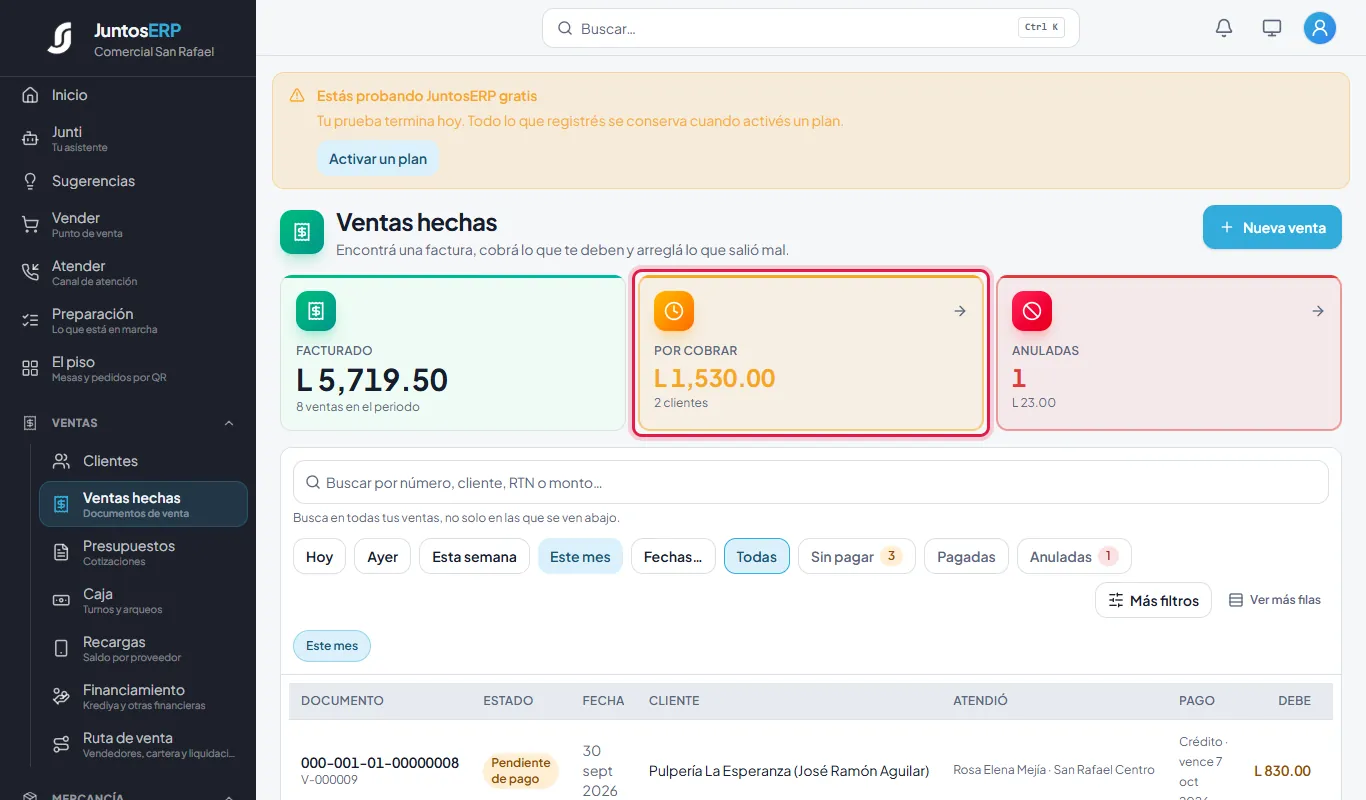
Task: Click the JuntosERP logo
Action: (60, 38)
